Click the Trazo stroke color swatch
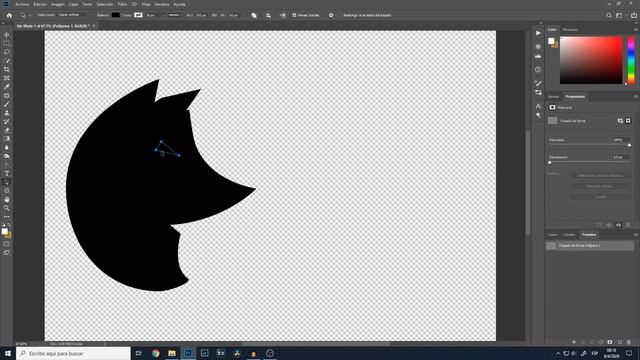The image size is (640, 360). coord(138,15)
